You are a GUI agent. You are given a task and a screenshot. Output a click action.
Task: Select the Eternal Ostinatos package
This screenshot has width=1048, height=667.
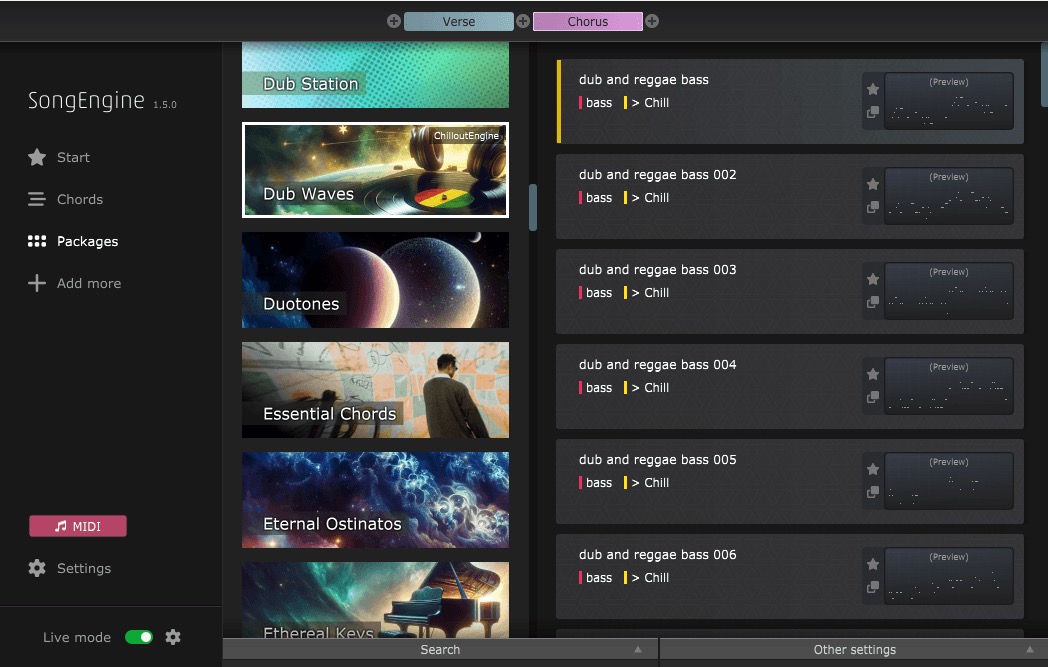coord(375,500)
